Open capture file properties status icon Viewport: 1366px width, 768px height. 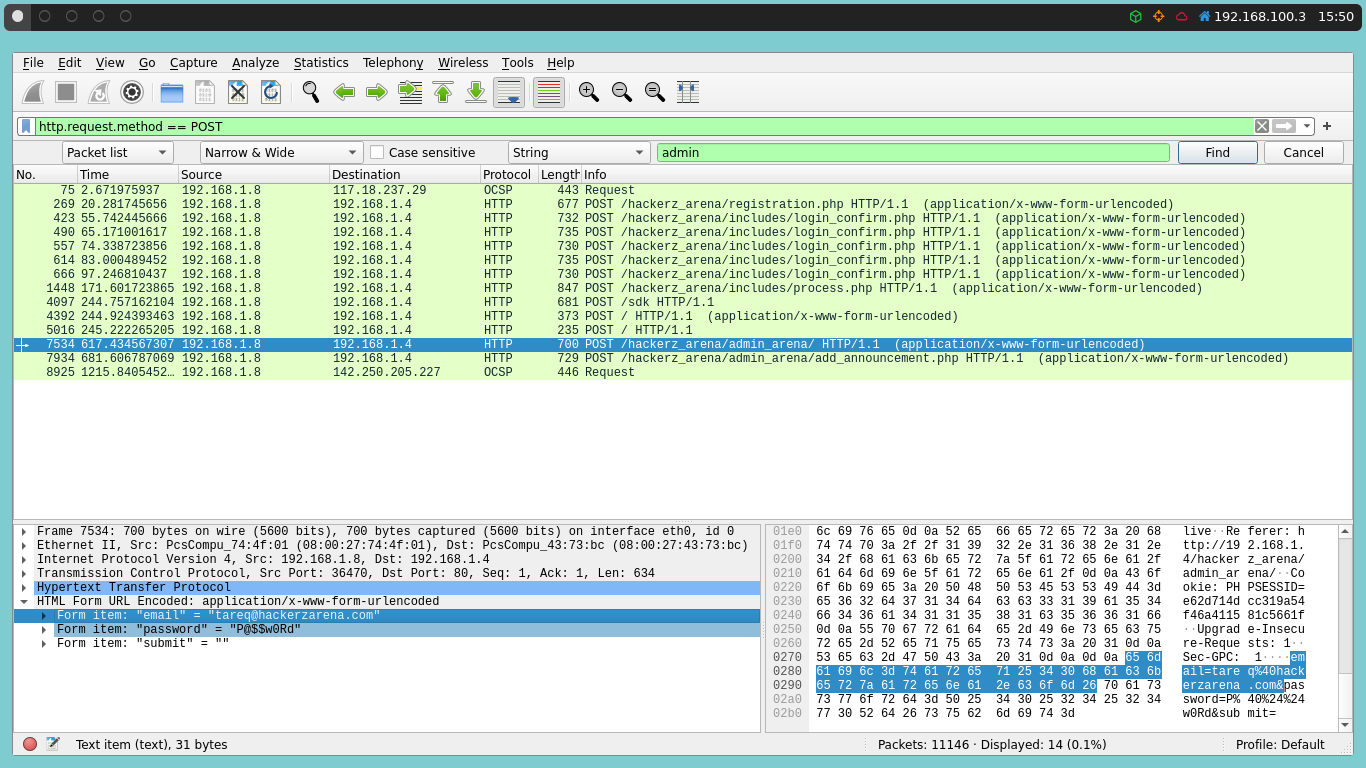click(53, 744)
